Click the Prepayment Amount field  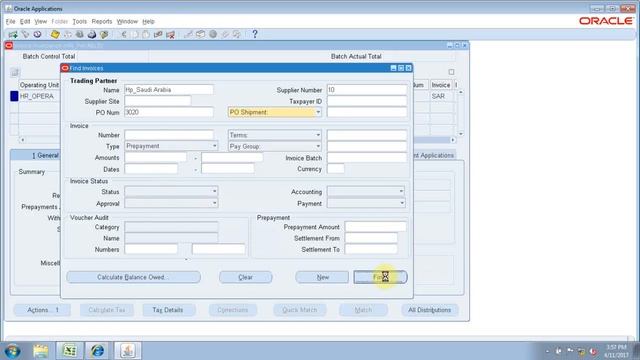(376, 227)
